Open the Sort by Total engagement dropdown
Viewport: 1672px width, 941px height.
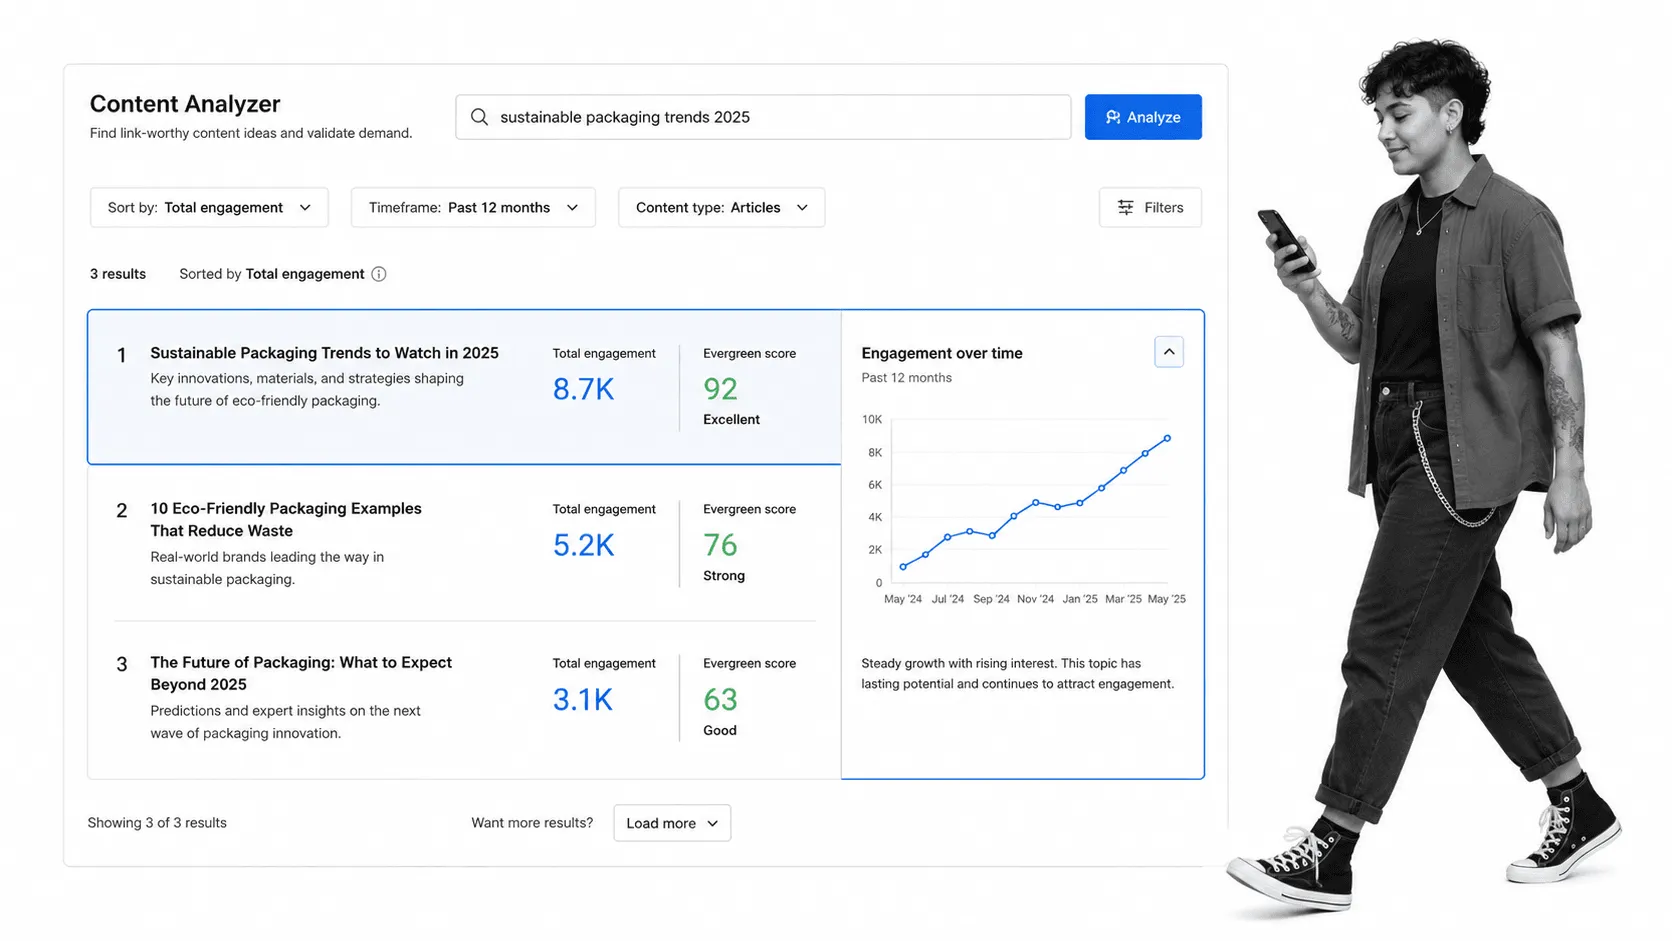tap(209, 207)
